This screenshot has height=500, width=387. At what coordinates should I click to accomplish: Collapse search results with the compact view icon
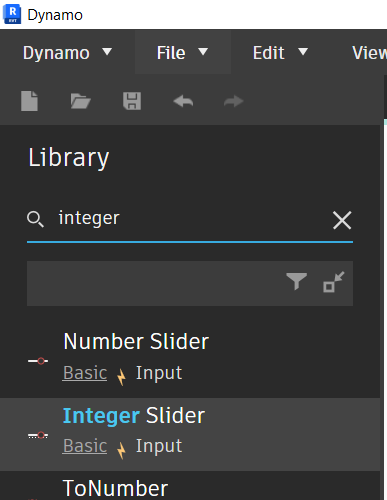point(334,282)
